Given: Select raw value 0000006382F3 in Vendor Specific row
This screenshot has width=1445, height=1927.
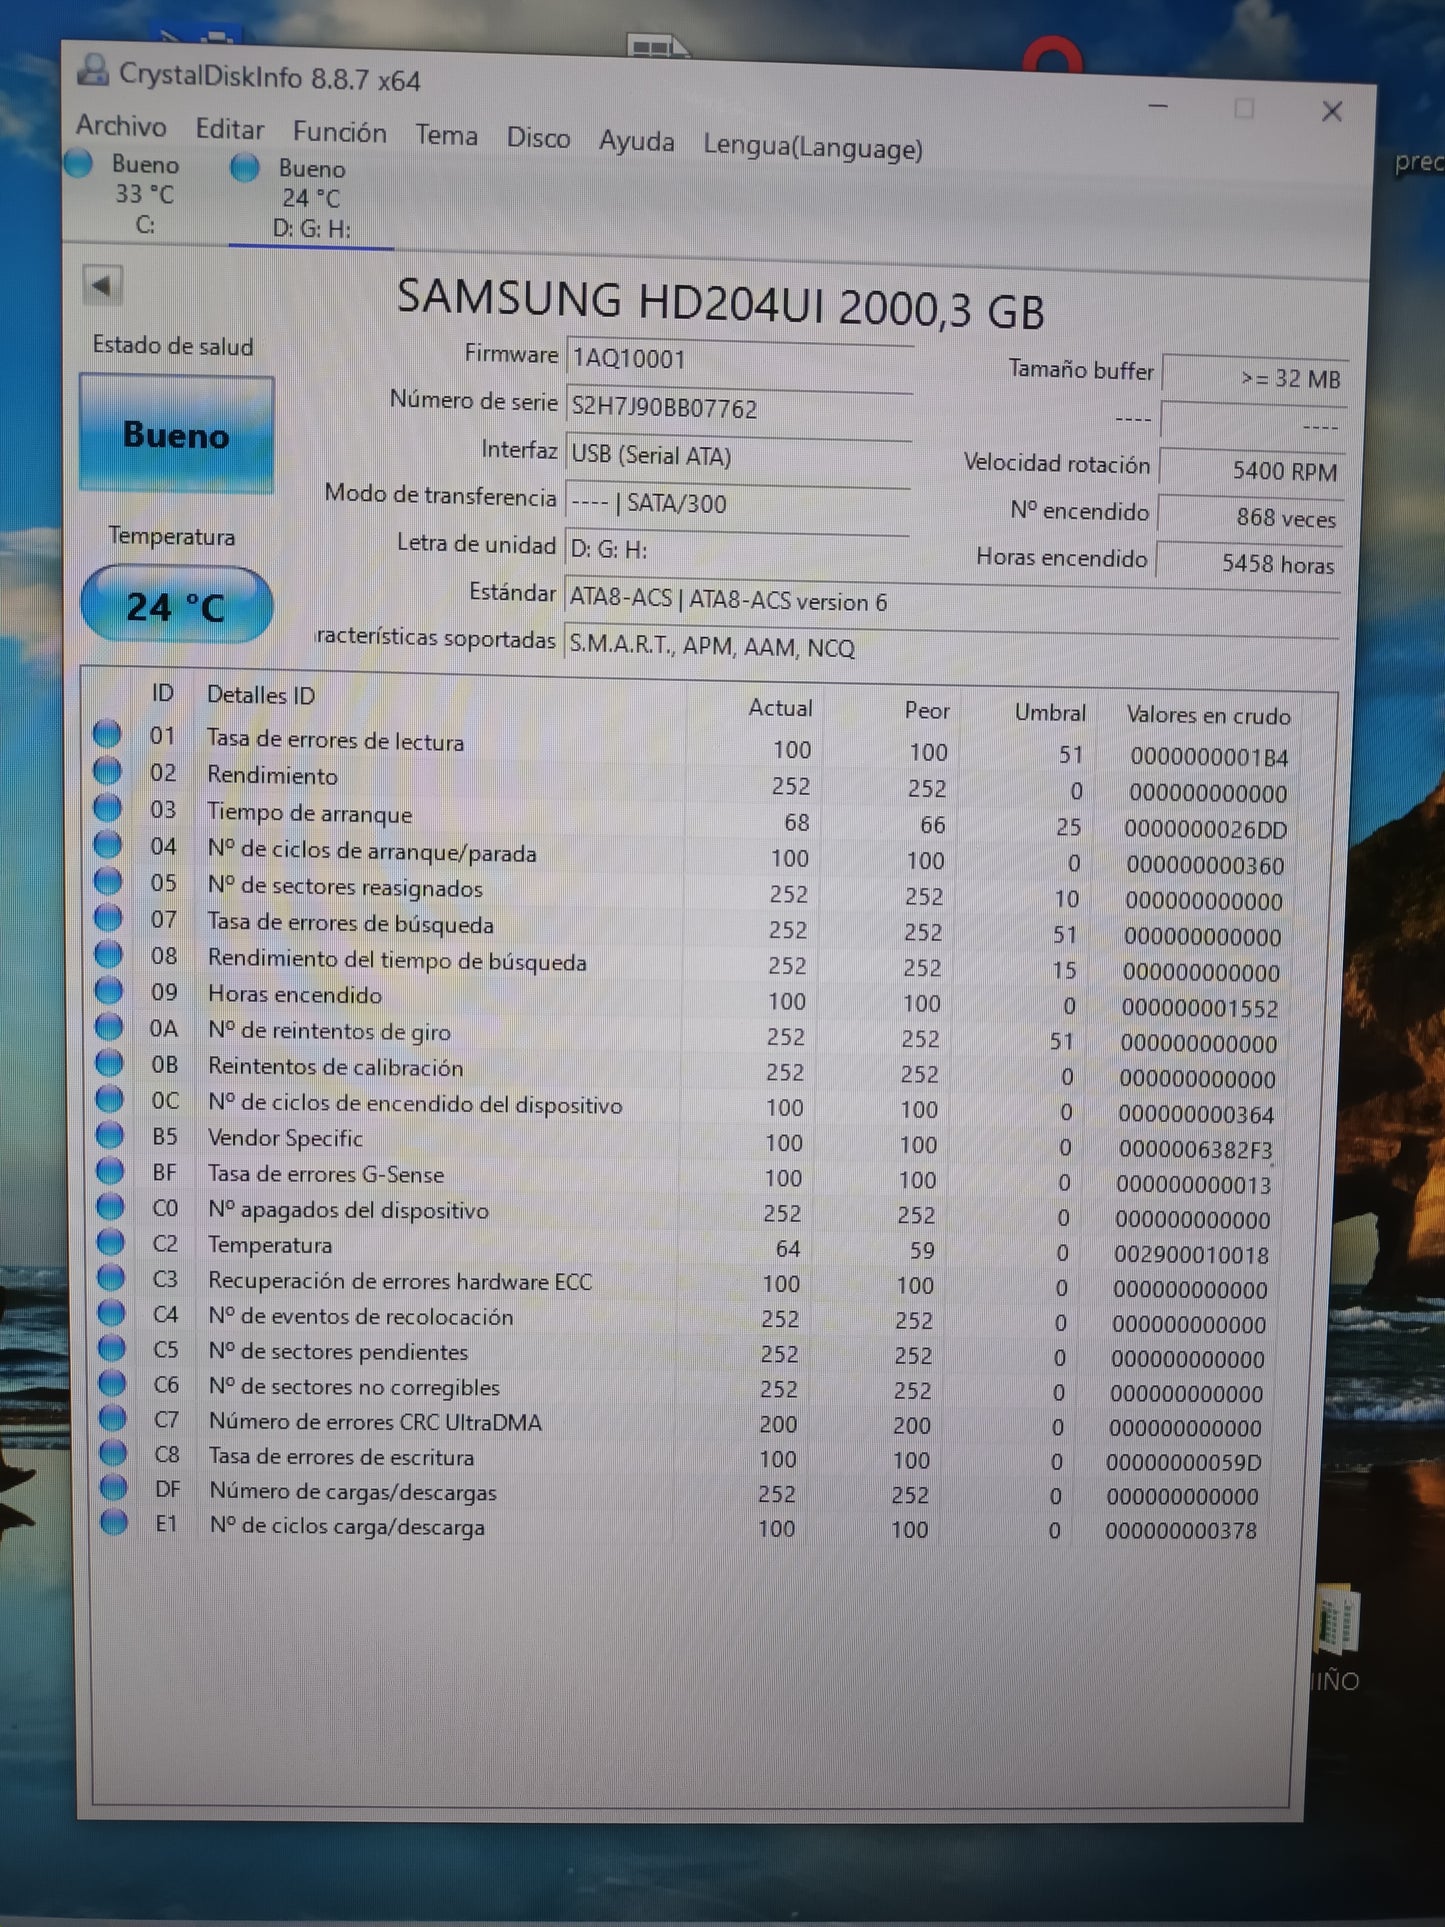Looking at the screenshot, I should click(x=1196, y=1149).
